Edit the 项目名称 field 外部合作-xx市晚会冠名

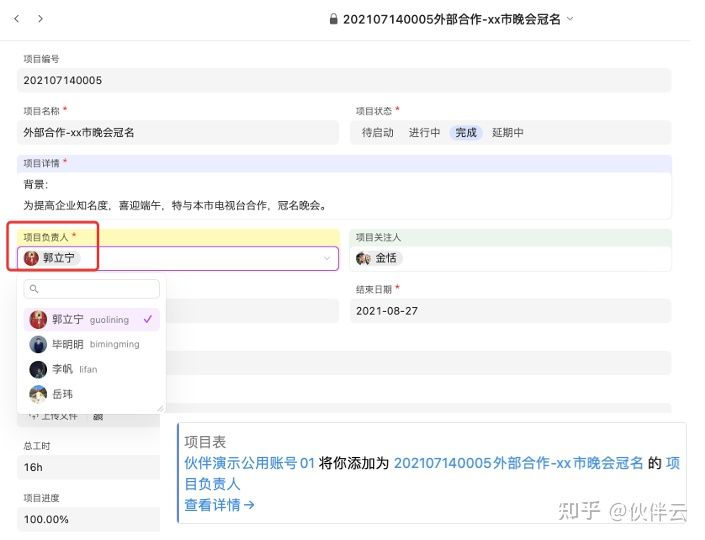tap(178, 133)
